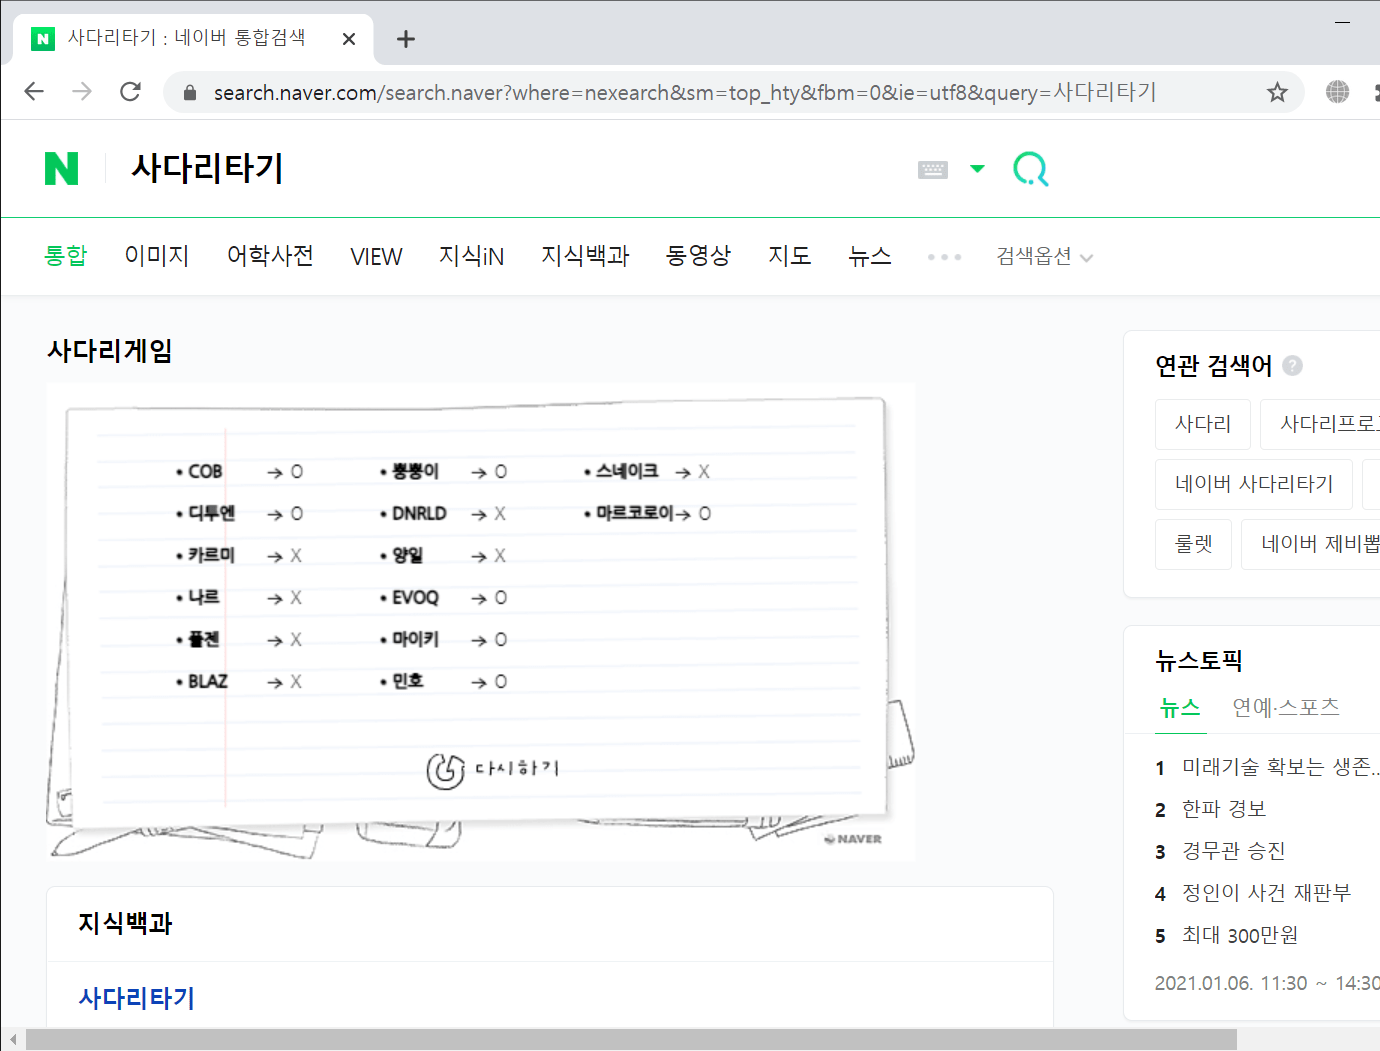Select the 통합 search tab

pyautogui.click(x=66, y=256)
